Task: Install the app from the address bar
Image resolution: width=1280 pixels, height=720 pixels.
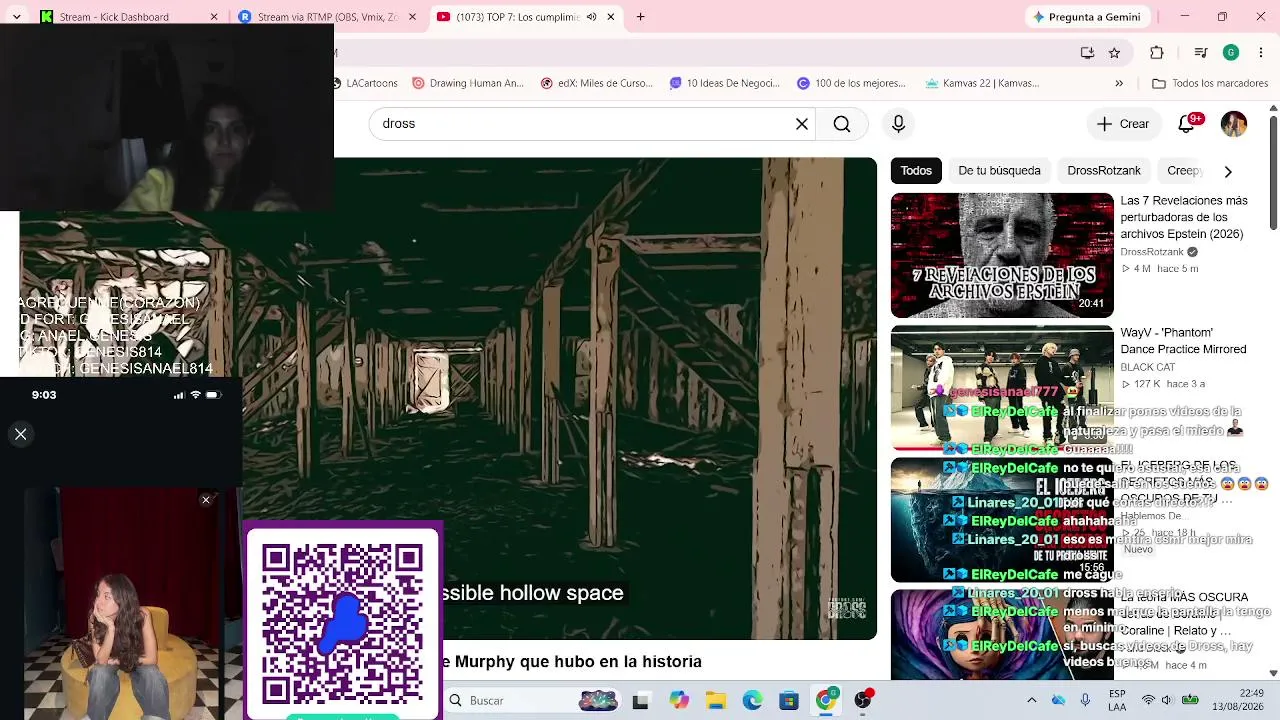Action: pyautogui.click(x=1087, y=53)
